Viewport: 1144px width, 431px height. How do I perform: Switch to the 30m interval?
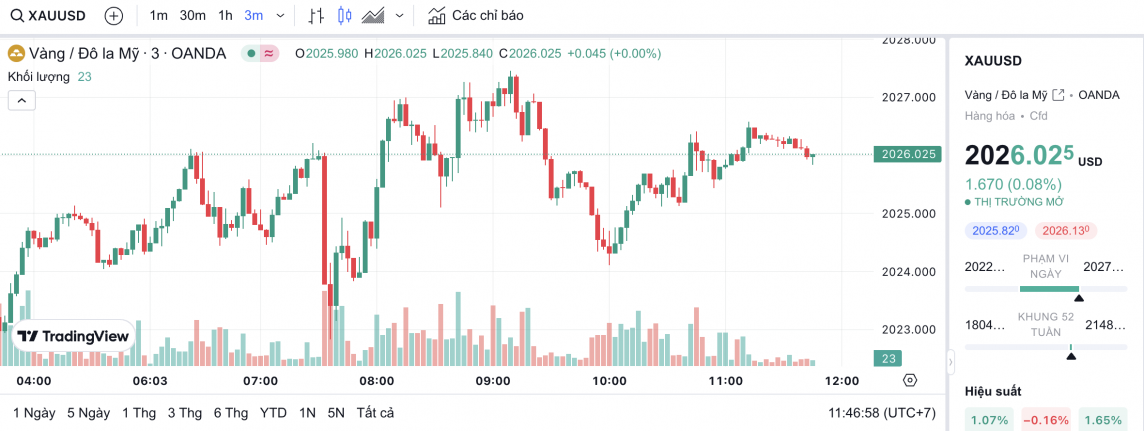pos(193,16)
